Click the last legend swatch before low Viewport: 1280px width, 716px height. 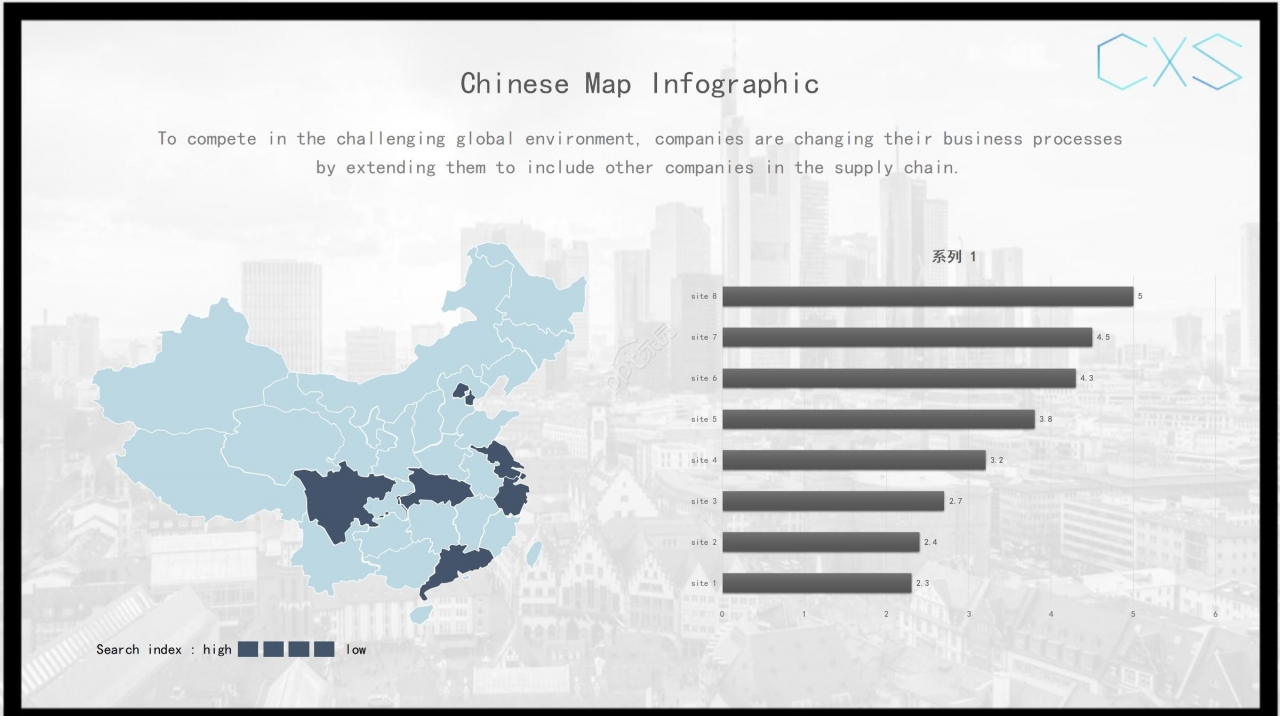coord(324,650)
